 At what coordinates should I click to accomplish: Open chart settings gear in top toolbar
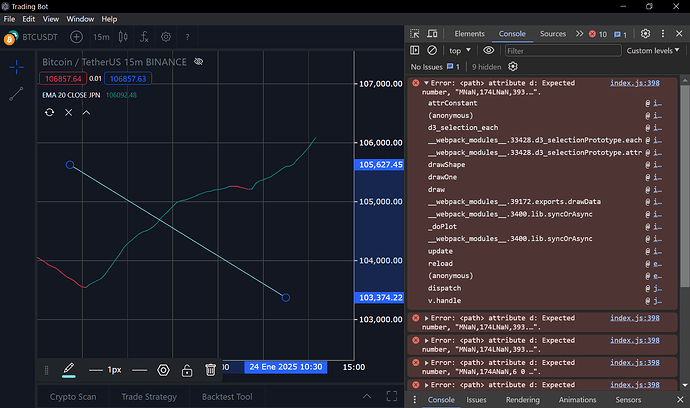(x=166, y=37)
